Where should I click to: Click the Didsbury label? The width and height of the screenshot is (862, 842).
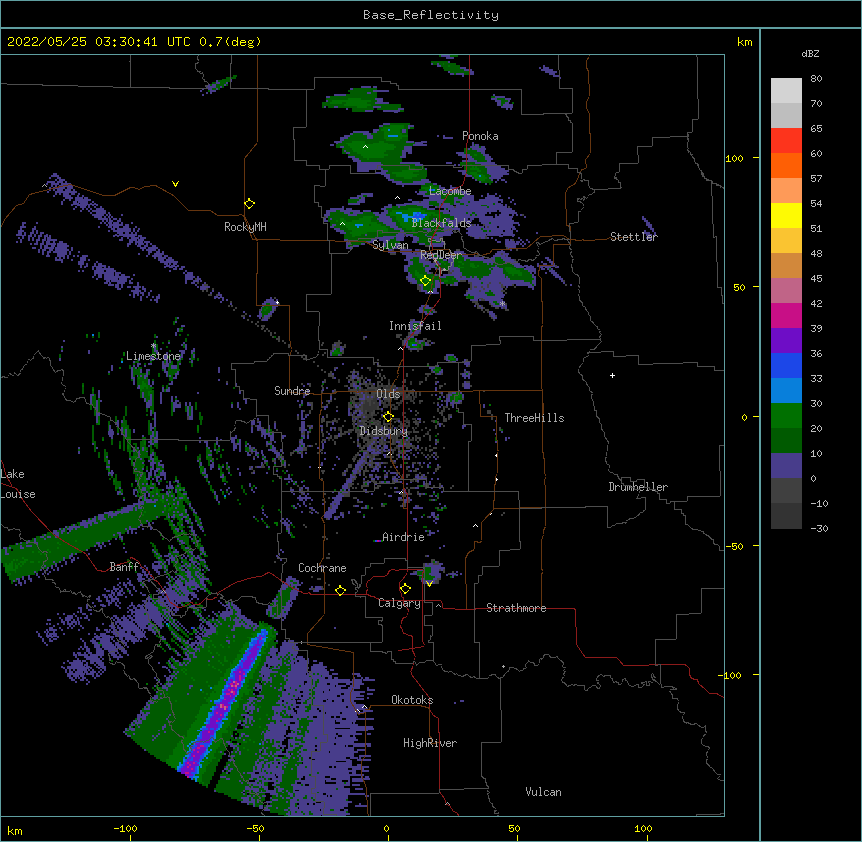384,431
